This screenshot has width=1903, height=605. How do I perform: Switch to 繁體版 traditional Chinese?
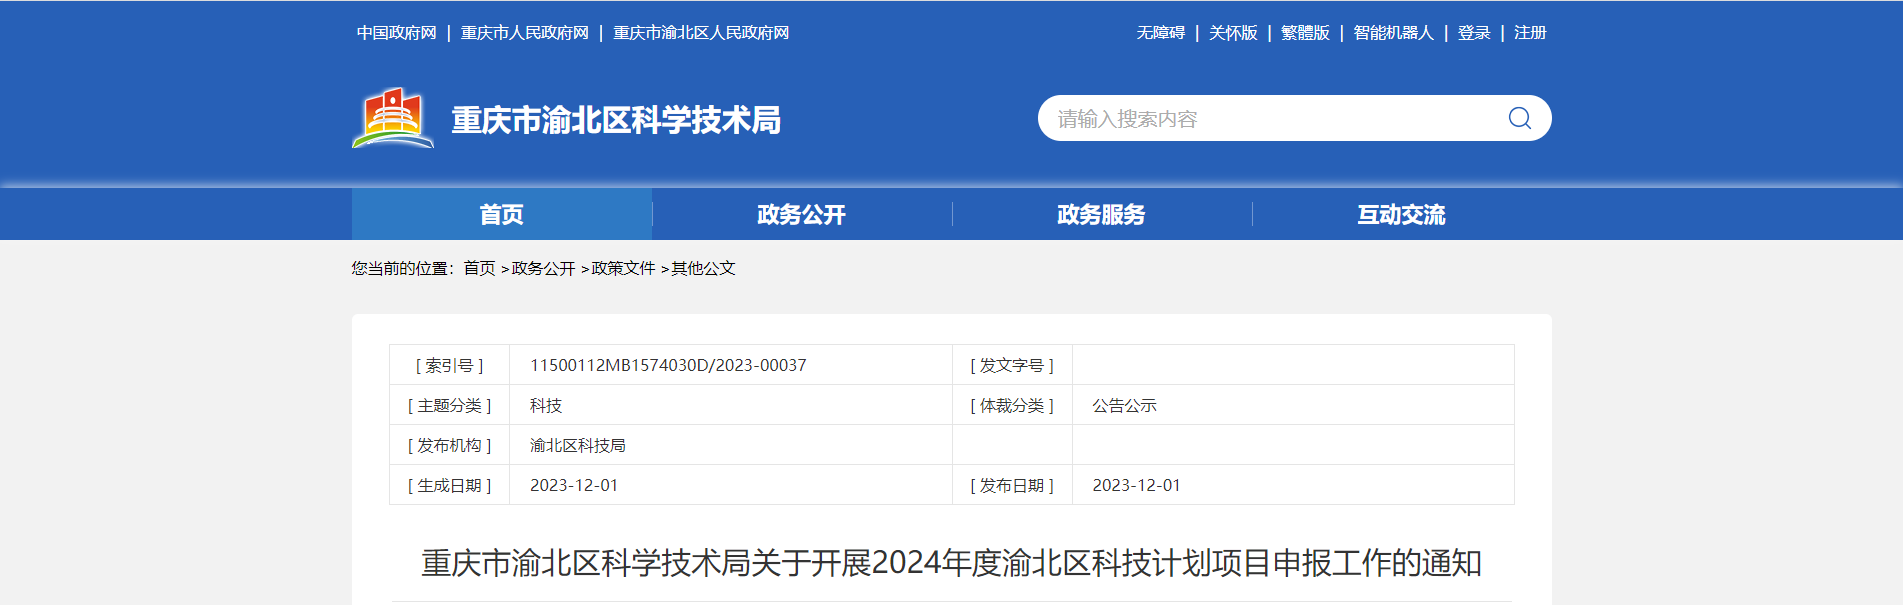click(x=1305, y=33)
